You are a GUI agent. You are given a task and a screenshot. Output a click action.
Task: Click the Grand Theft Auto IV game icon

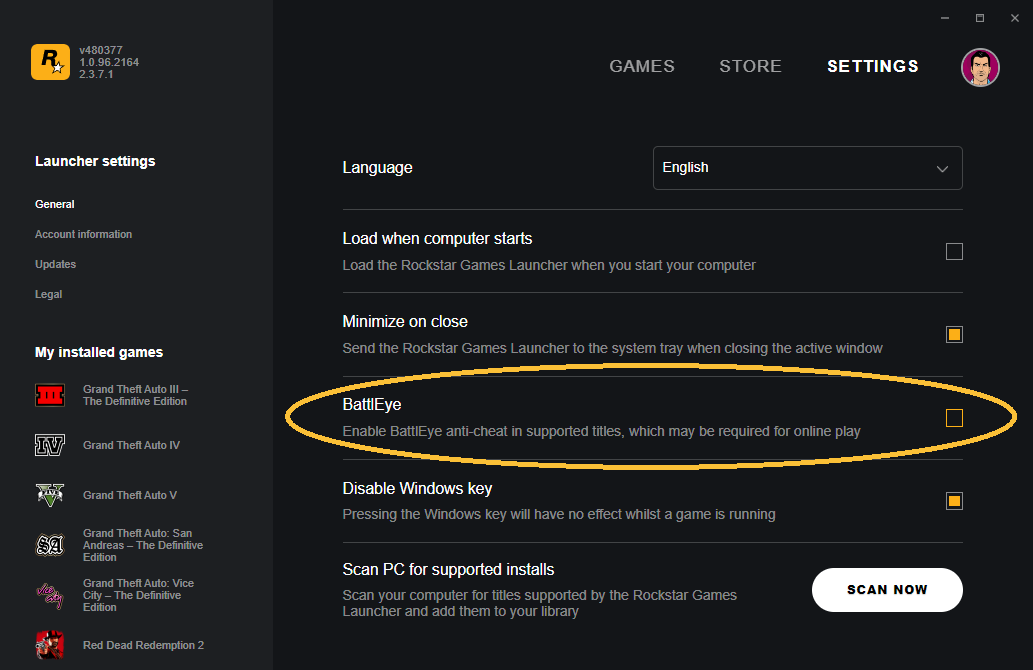coord(50,445)
